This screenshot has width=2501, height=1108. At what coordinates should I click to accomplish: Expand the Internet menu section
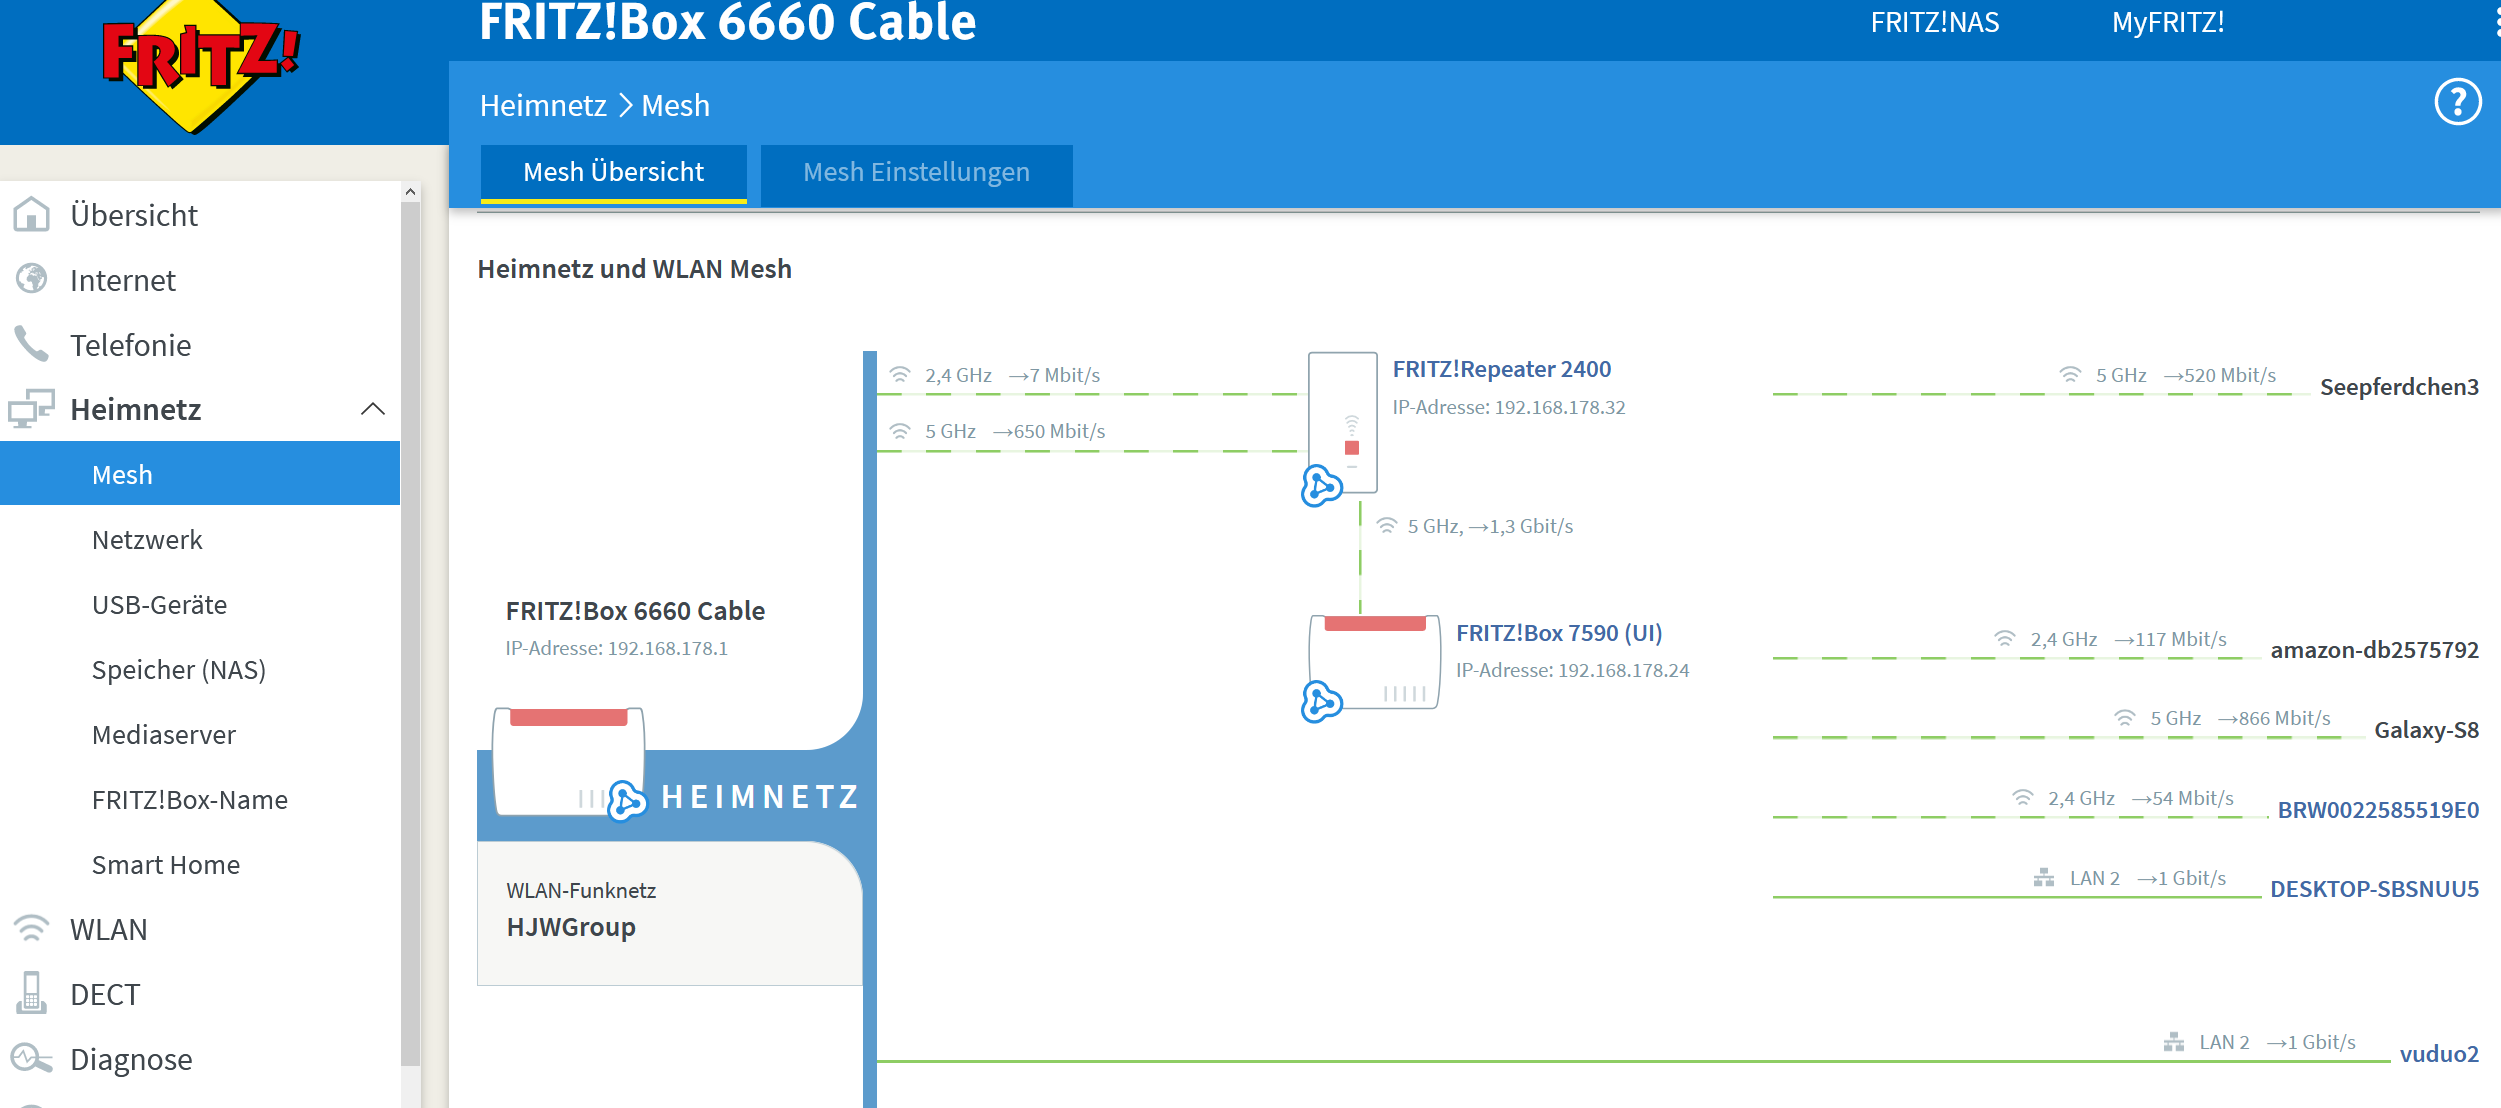(x=122, y=280)
